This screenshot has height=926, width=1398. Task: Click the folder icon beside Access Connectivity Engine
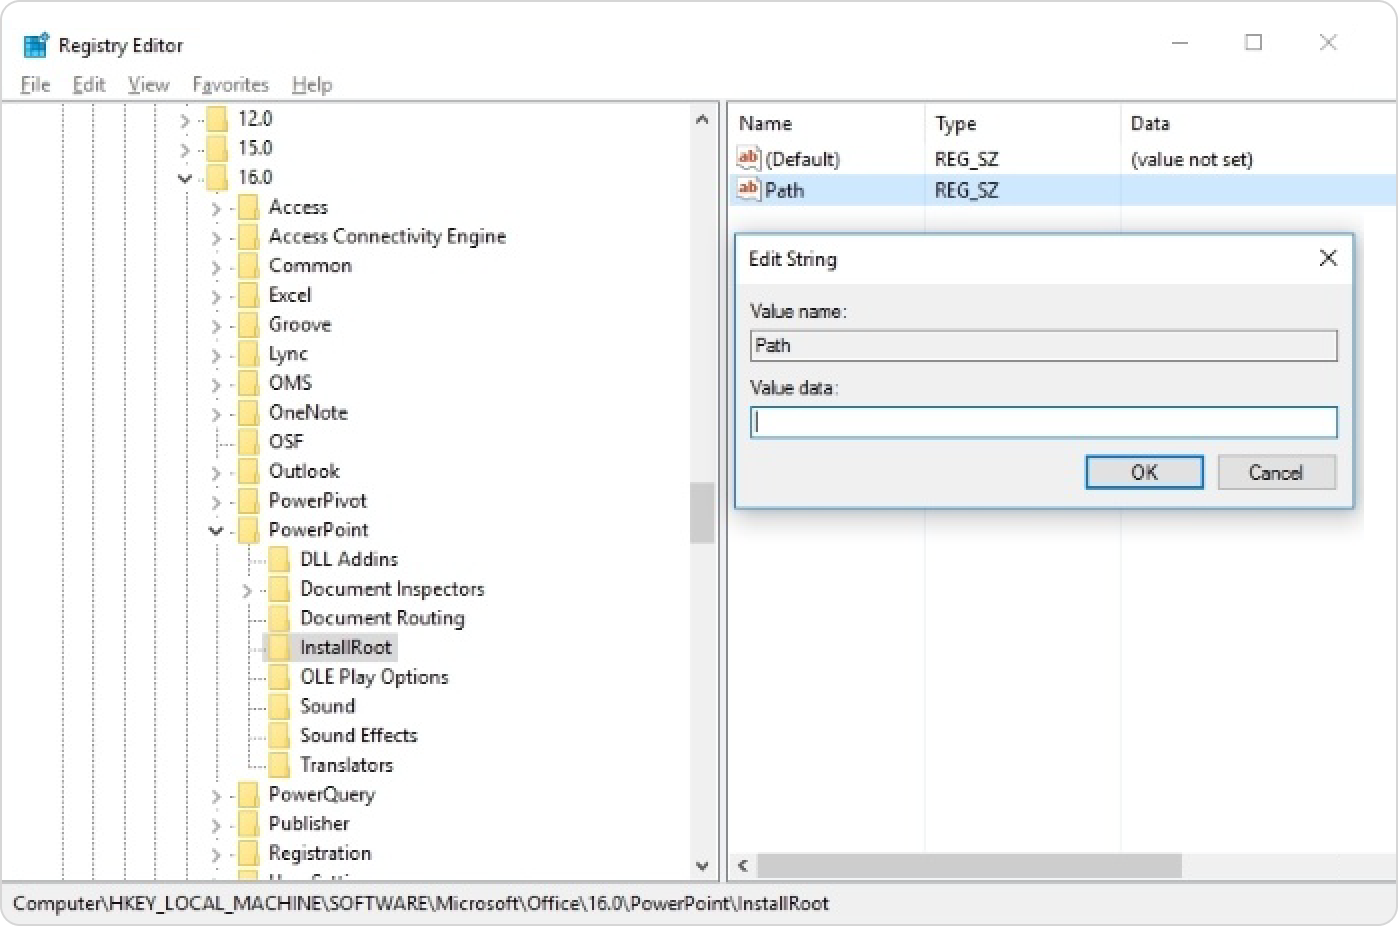point(248,237)
